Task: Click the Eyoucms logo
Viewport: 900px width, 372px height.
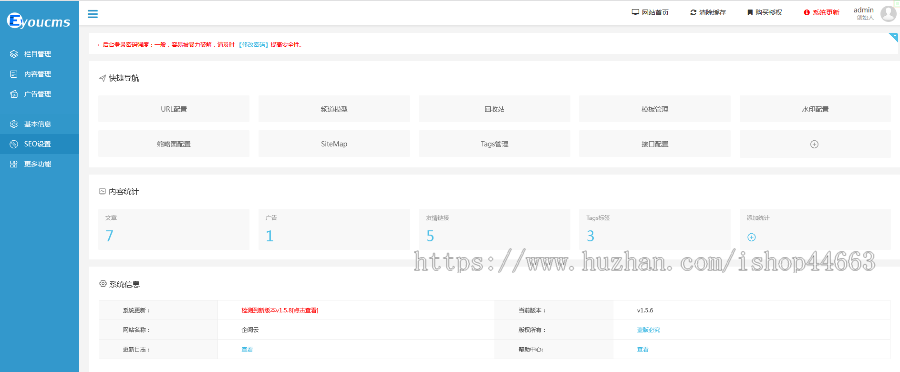Action: coord(38,22)
